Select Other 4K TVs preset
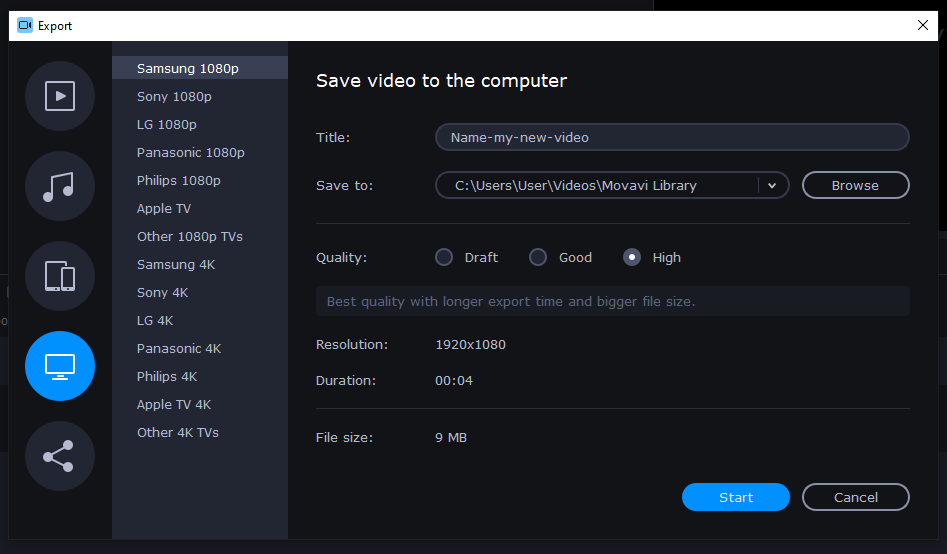 coord(178,433)
